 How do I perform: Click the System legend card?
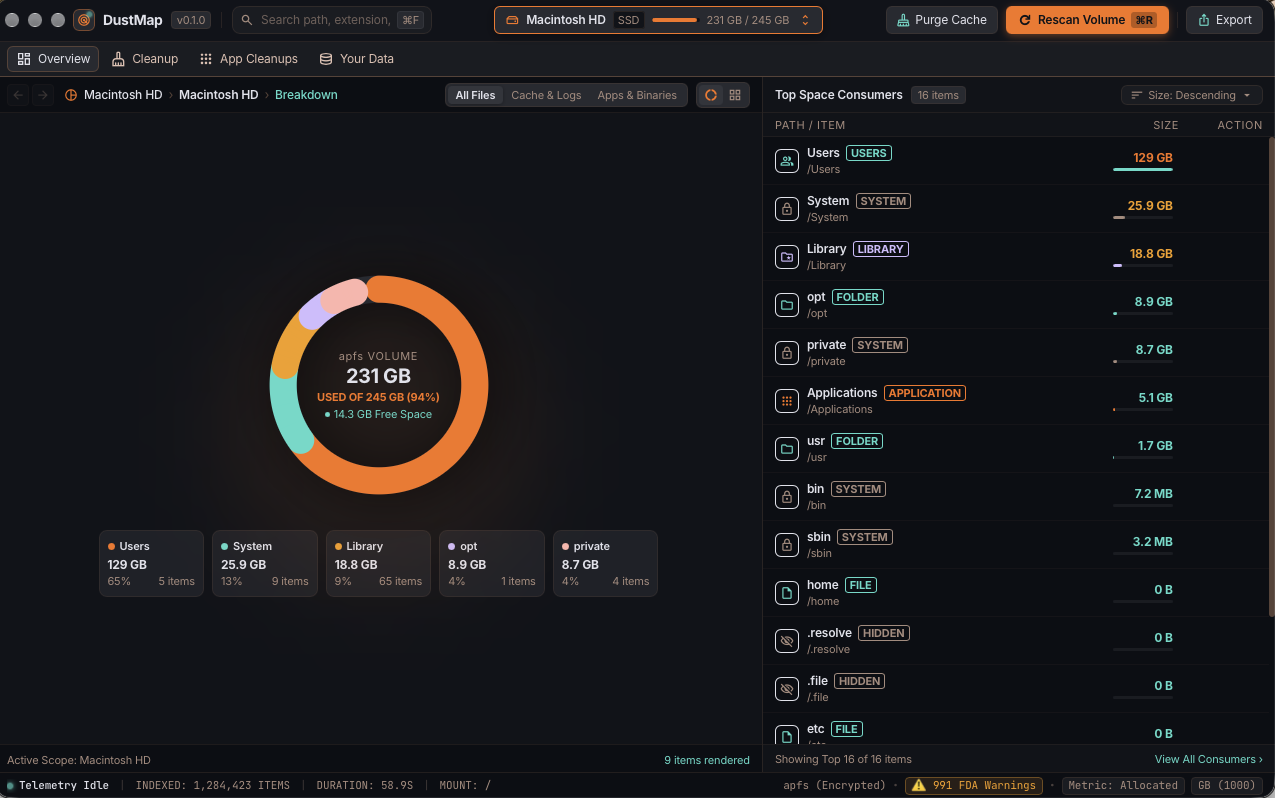(265, 563)
